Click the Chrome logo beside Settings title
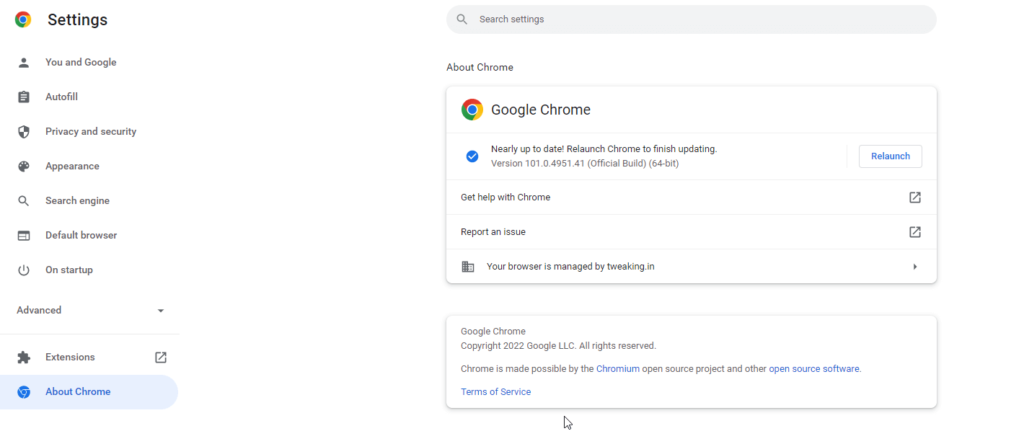Viewport: 1024px width, 444px height. (23, 20)
